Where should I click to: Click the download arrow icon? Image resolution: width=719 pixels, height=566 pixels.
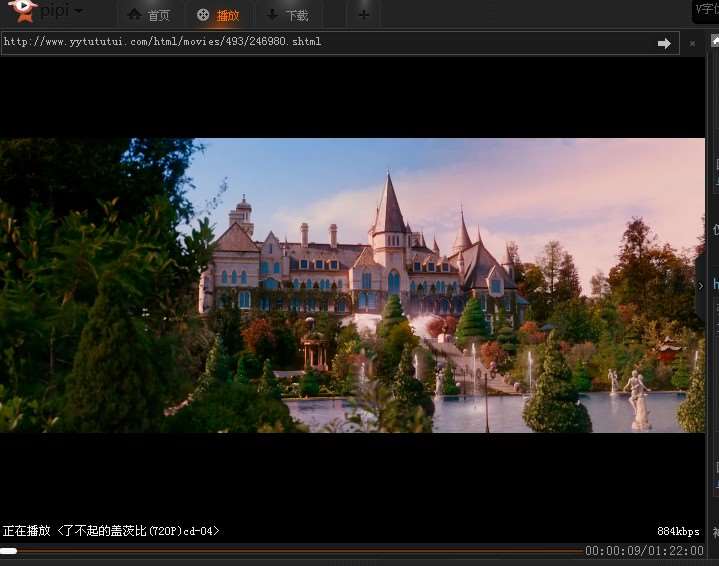click(272, 15)
